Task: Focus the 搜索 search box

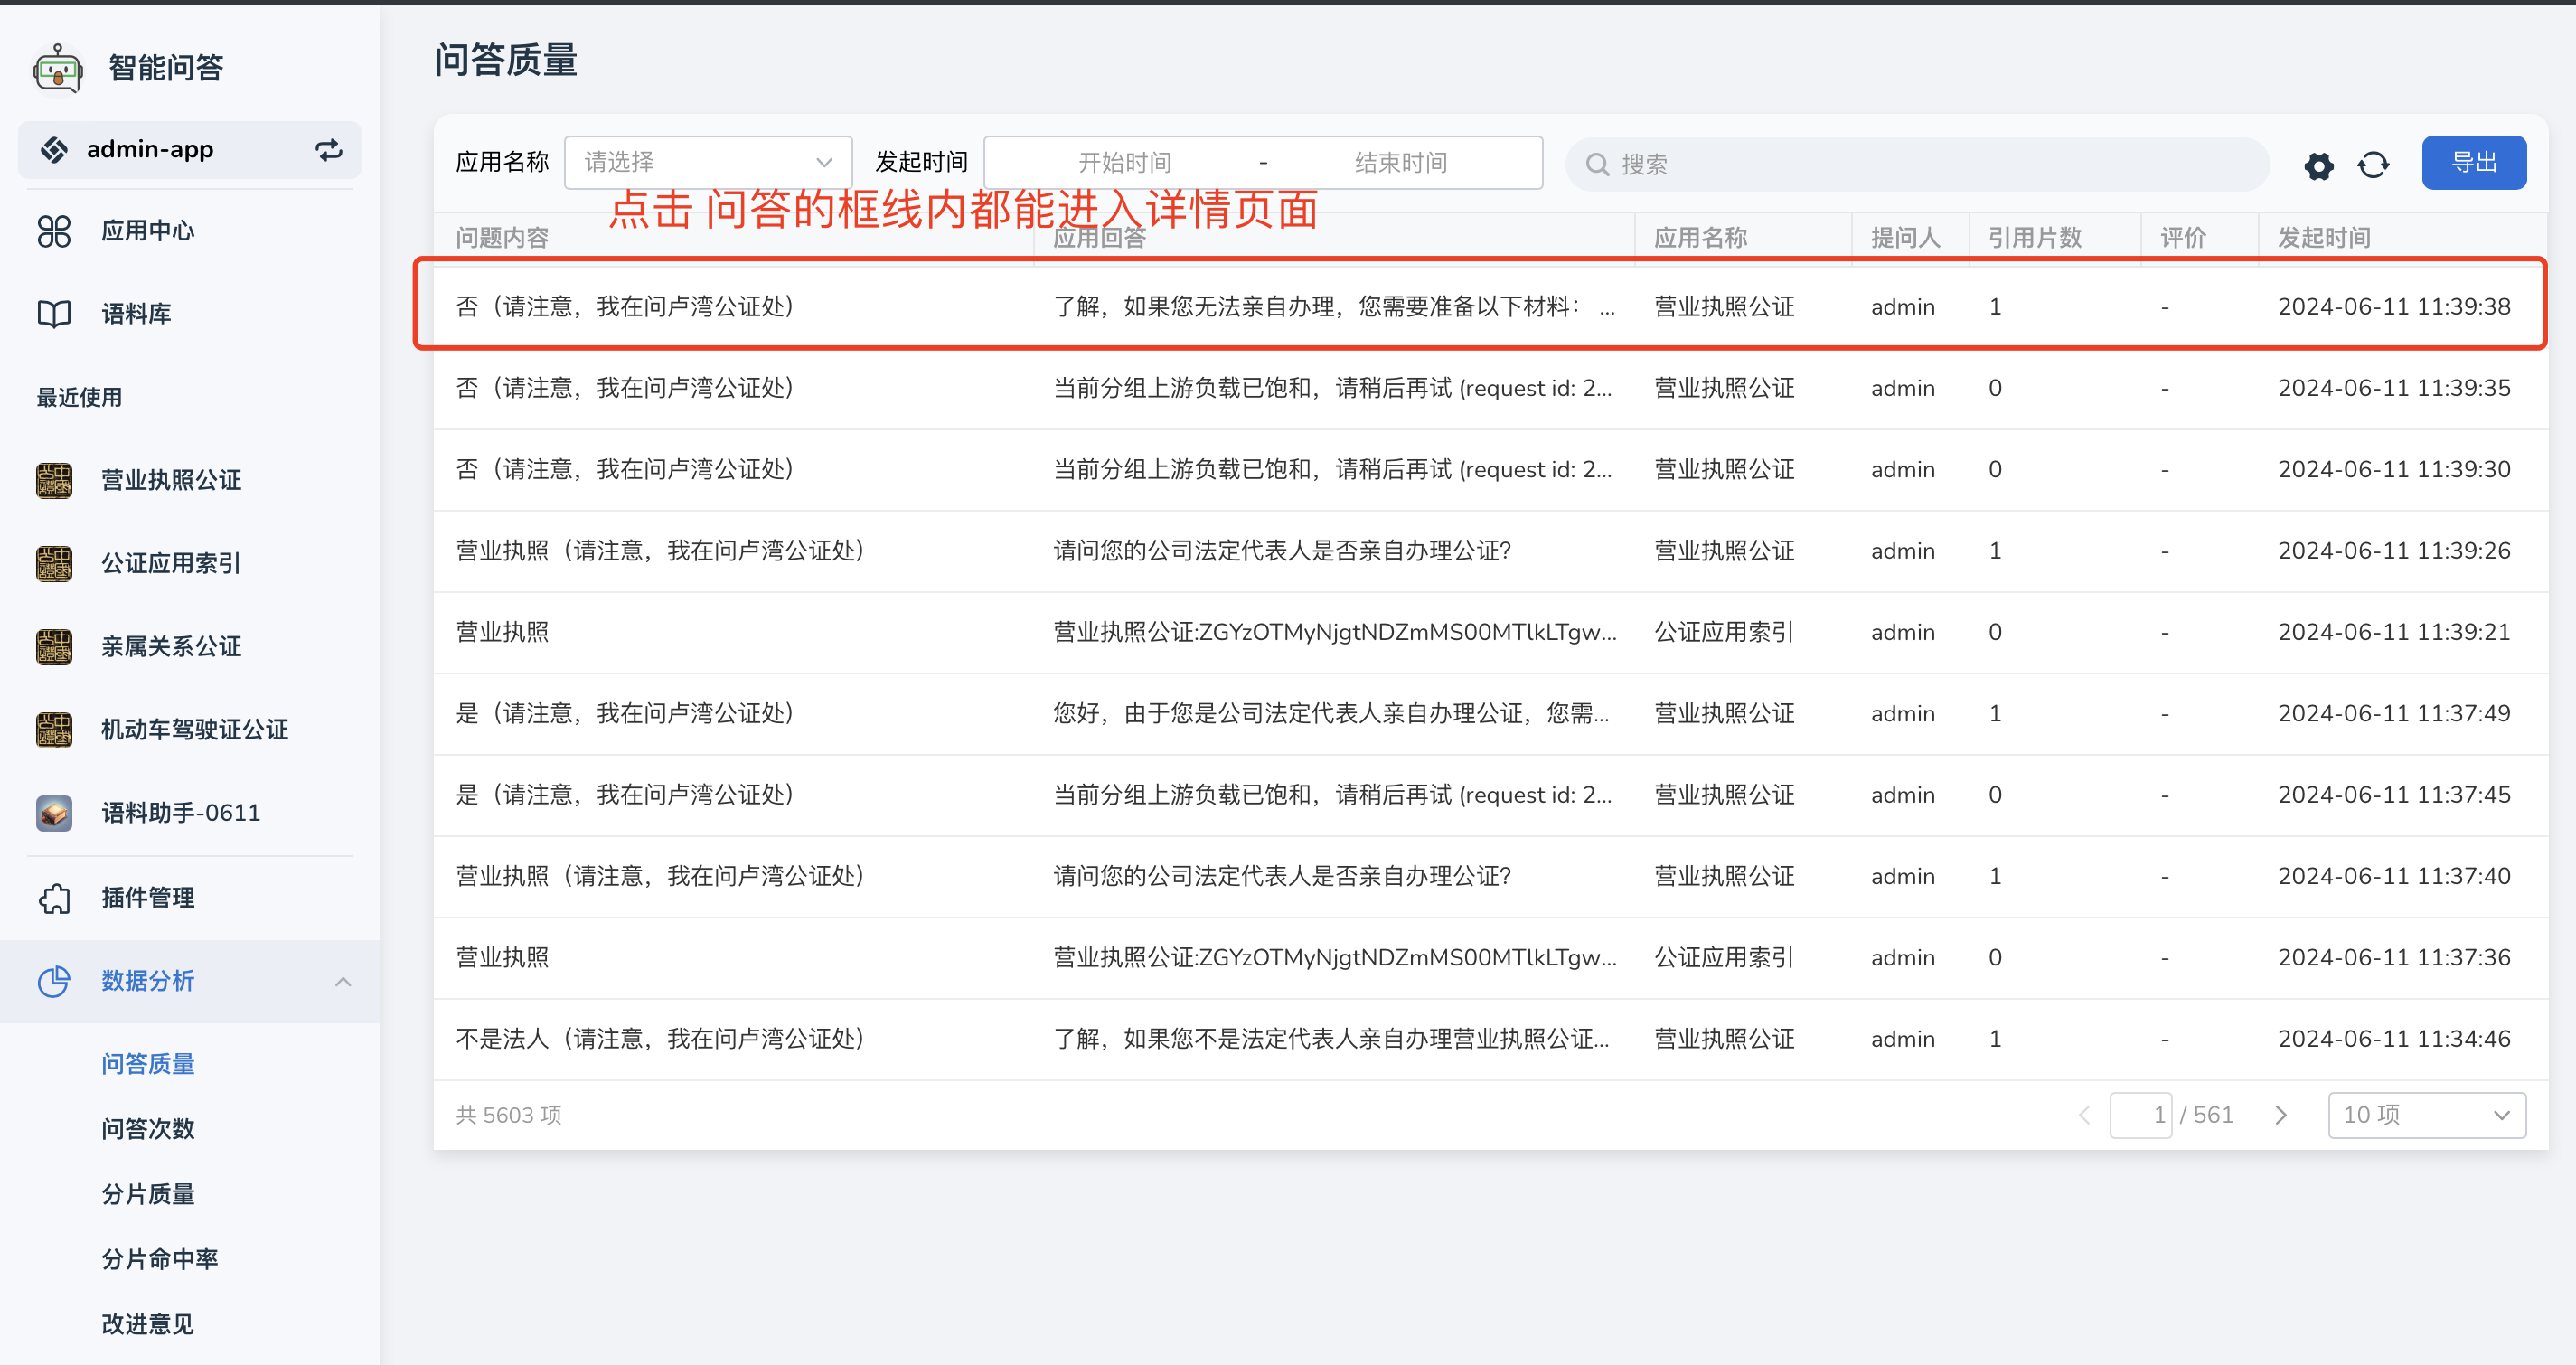Action: pos(1916,164)
